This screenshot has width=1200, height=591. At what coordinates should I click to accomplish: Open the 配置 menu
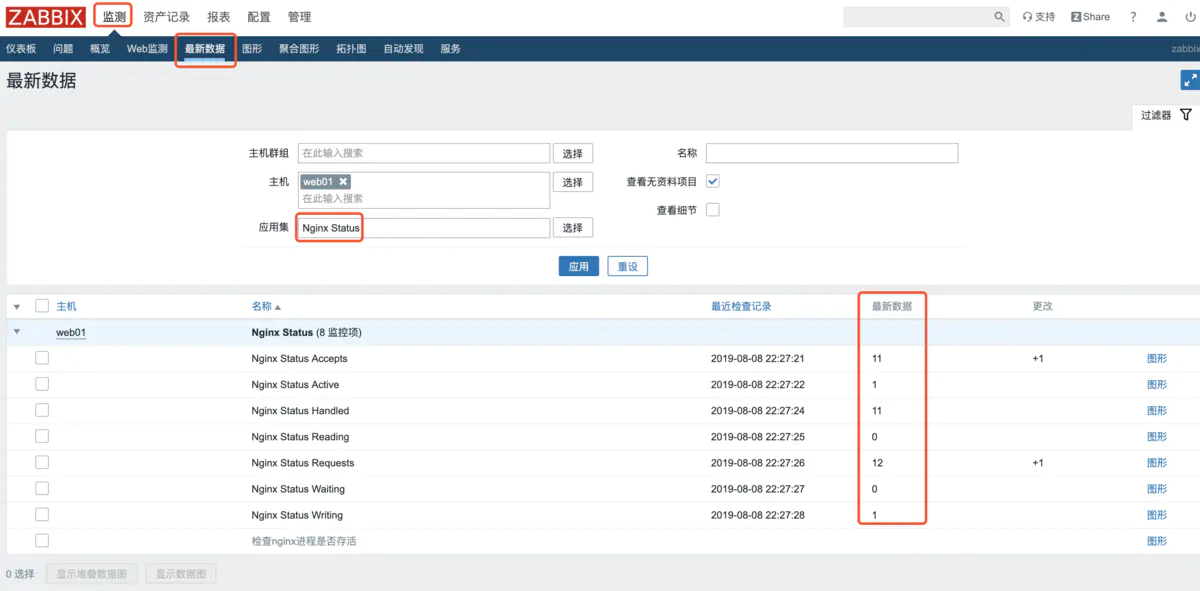[x=258, y=17]
